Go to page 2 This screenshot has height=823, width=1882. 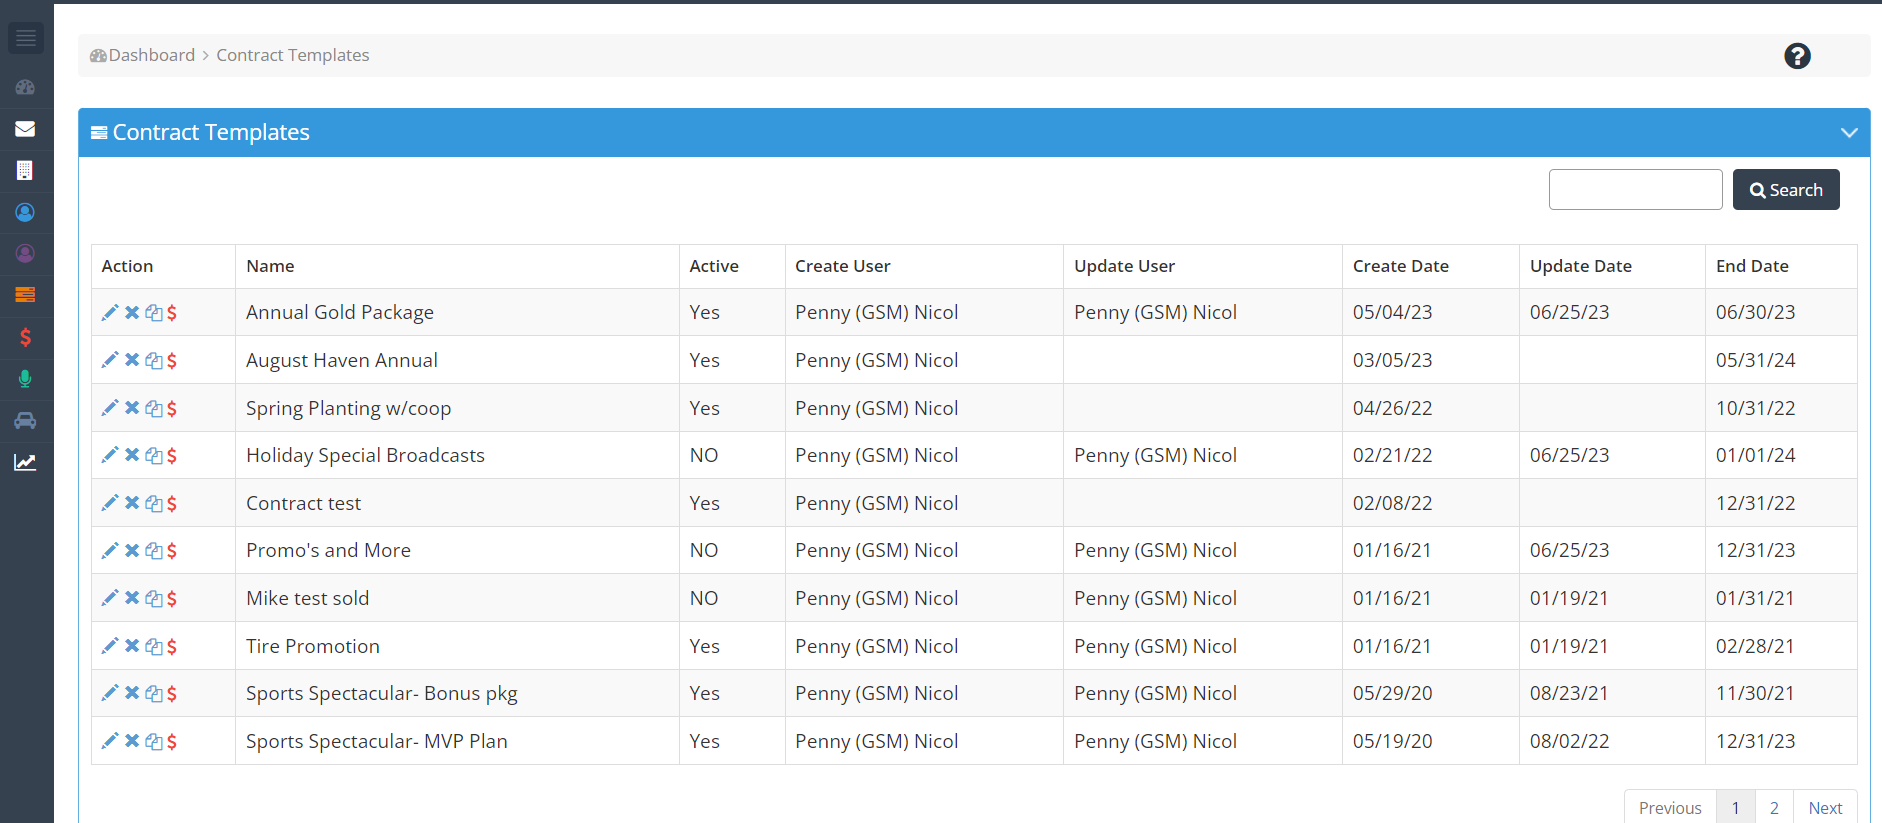(x=1774, y=808)
